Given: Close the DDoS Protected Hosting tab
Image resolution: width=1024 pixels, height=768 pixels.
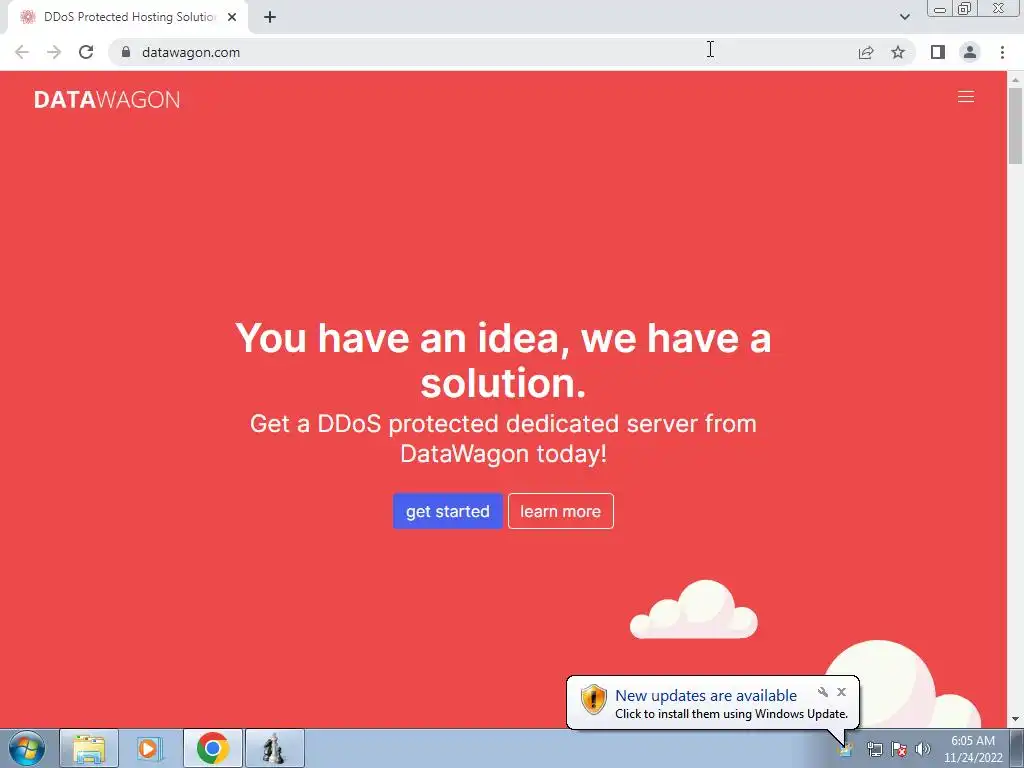Looking at the screenshot, I should (232, 17).
